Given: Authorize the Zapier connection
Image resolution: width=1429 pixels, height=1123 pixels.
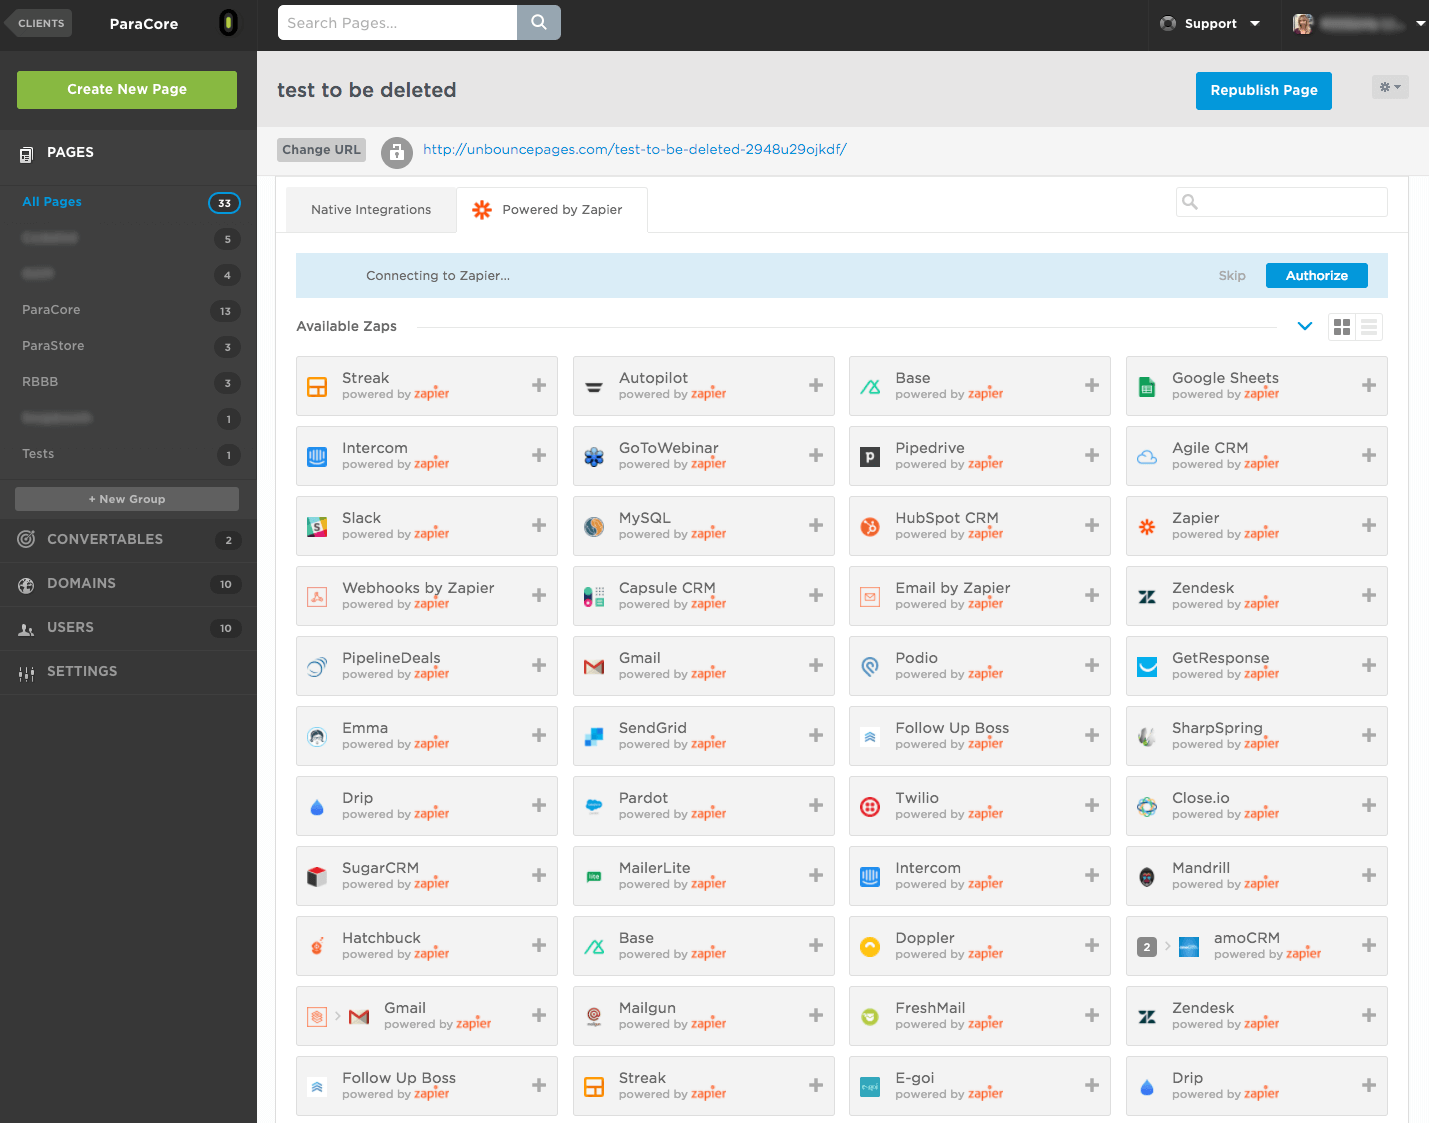Looking at the screenshot, I should (1316, 275).
